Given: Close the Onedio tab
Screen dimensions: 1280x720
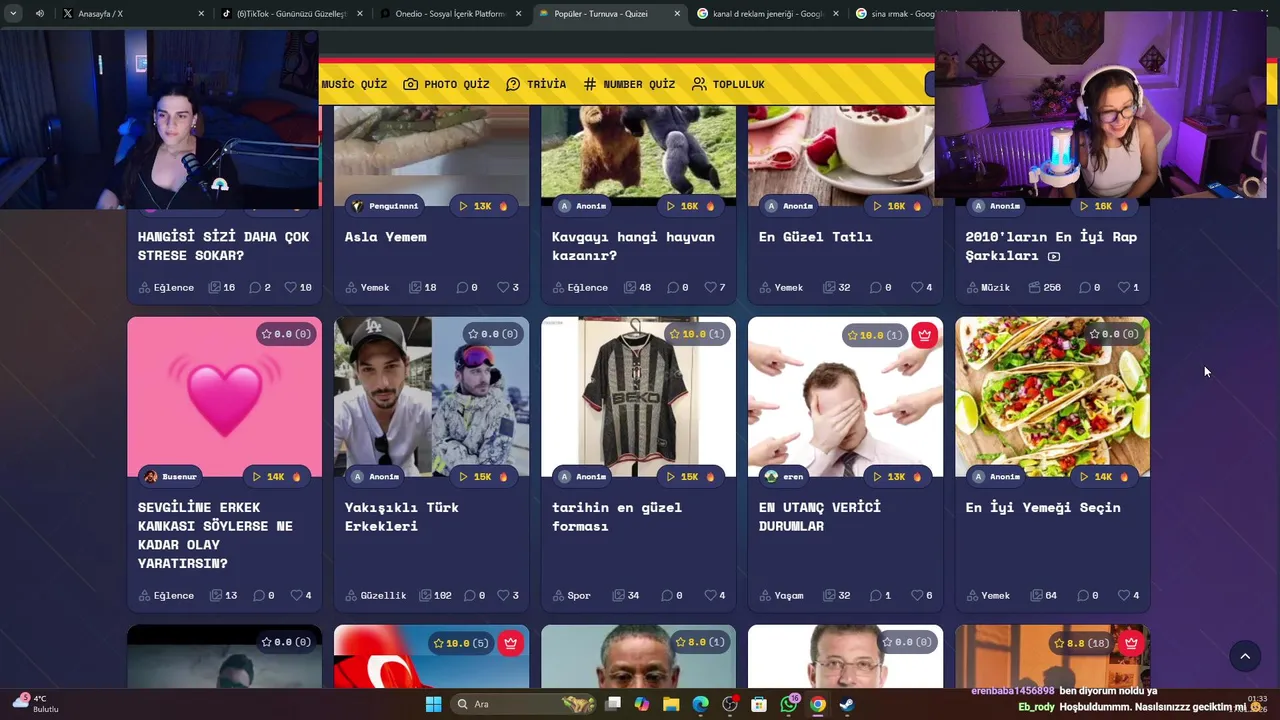Looking at the screenshot, I should point(518,14).
